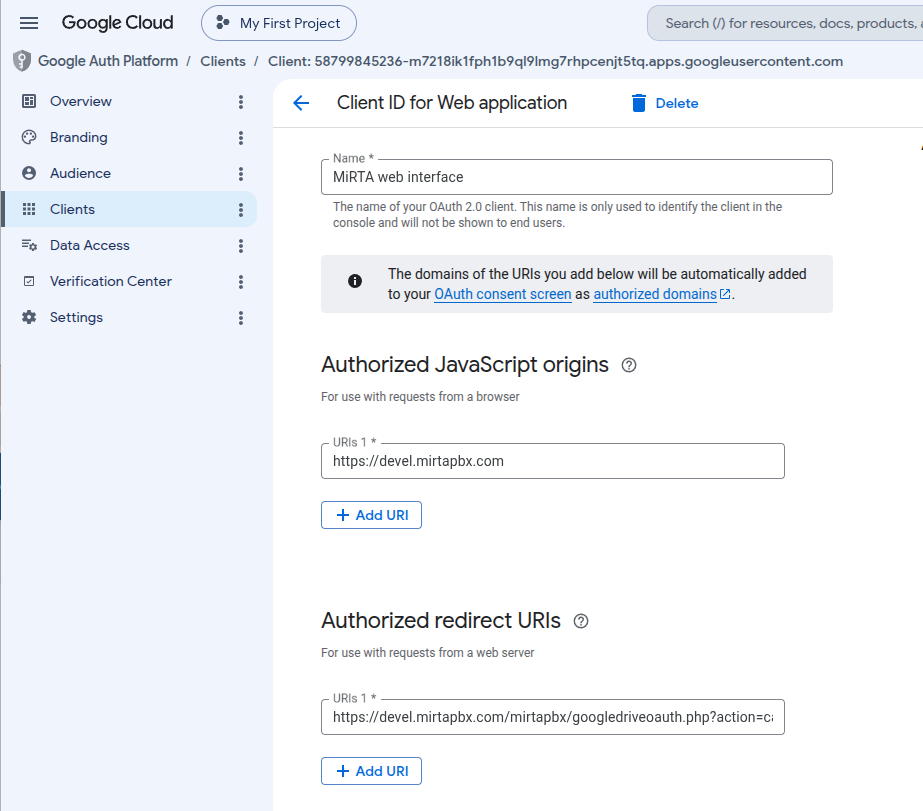Click the Google Cloud logo

point(117,23)
